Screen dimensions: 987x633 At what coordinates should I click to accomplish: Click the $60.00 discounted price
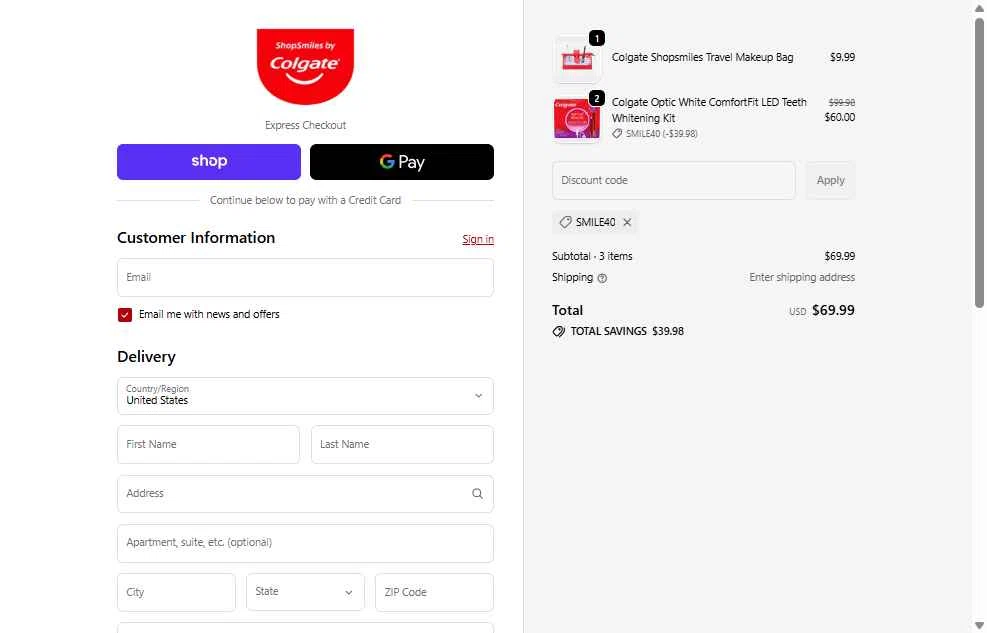(840, 117)
